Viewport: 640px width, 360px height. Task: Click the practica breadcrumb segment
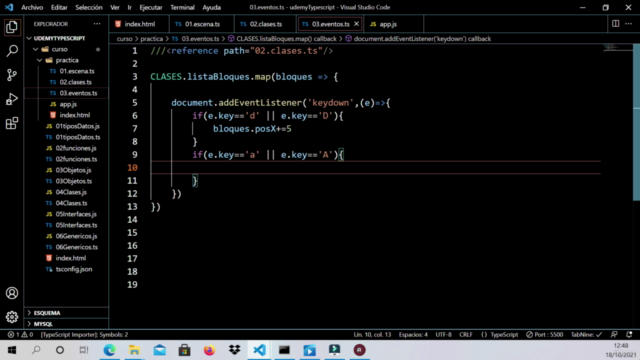coord(151,39)
